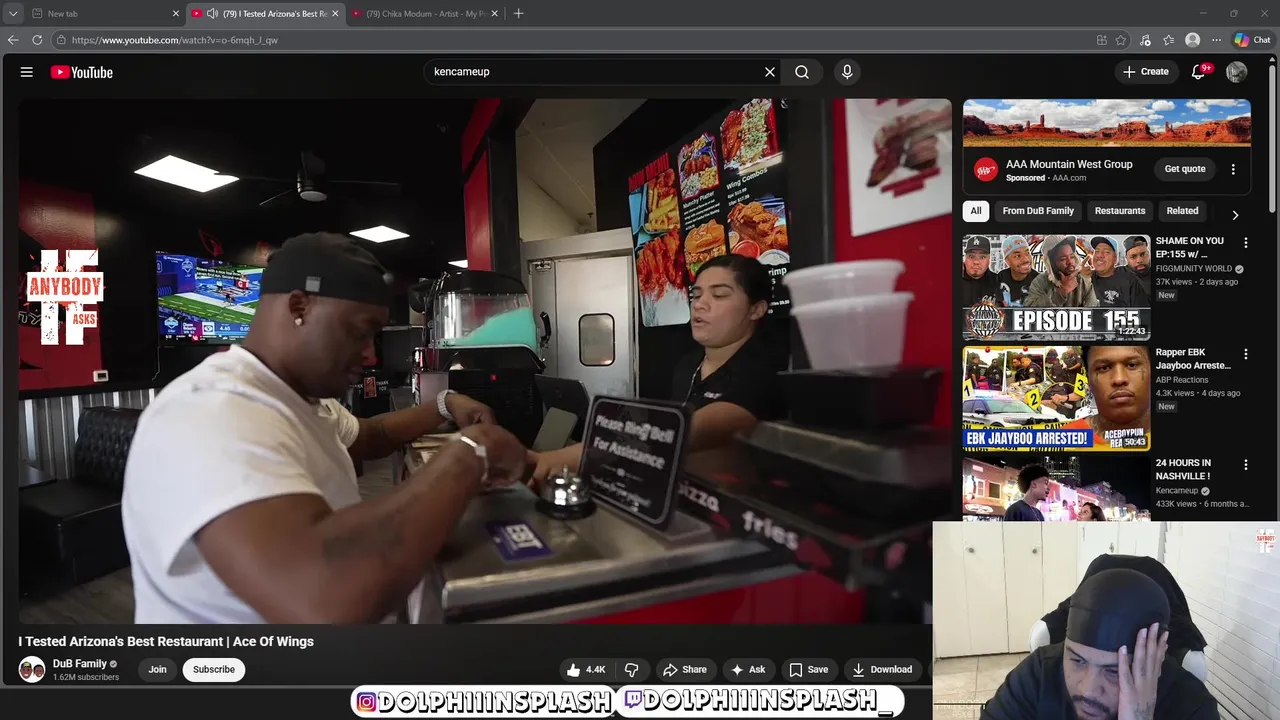This screenshot has width=1280, height=720.
Task: Open the AAA logo on the sponsored ad
Action: pyautogui.click(x=986, y=170)
